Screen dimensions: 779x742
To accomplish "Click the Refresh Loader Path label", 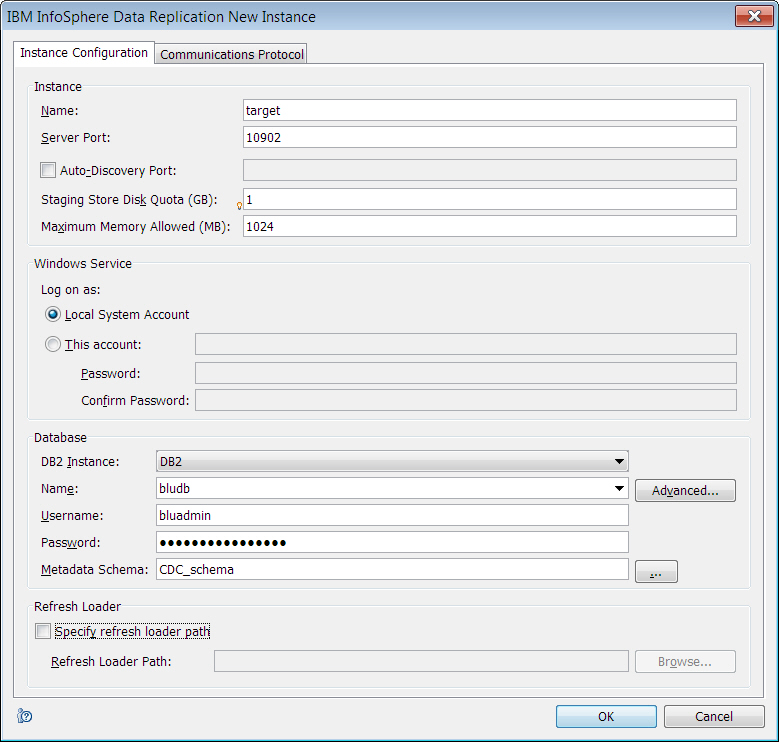I will coord(111,662).
